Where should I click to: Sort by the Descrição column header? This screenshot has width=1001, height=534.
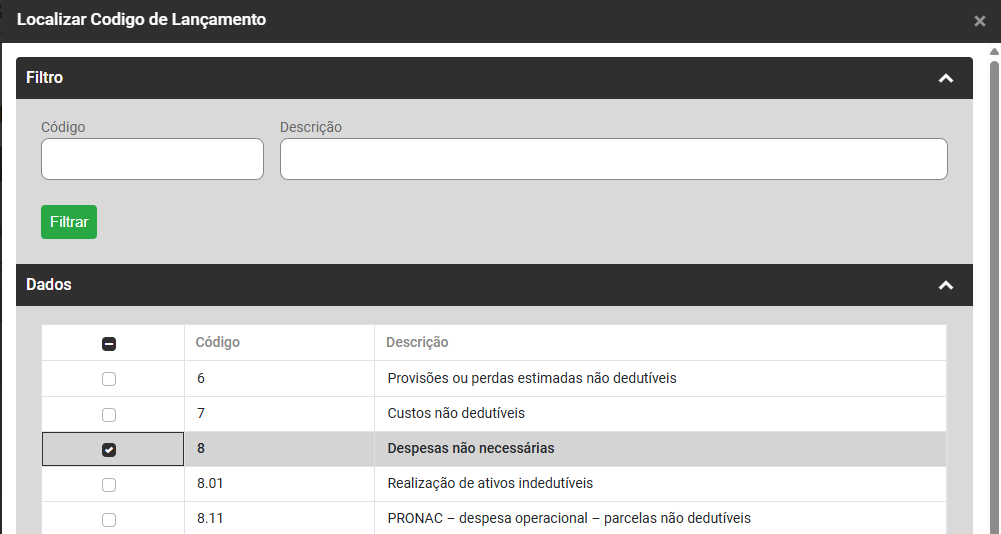(417, 342)
